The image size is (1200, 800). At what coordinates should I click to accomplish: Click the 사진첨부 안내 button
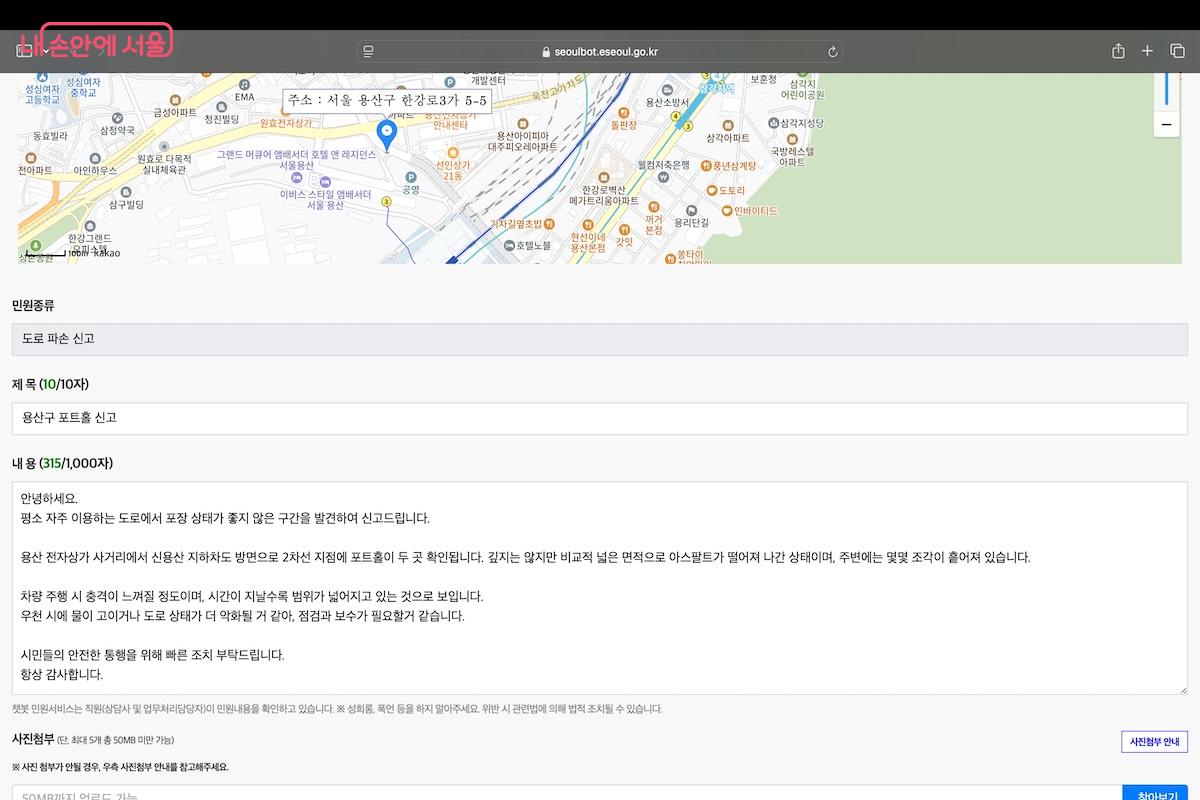point(1154,742)
